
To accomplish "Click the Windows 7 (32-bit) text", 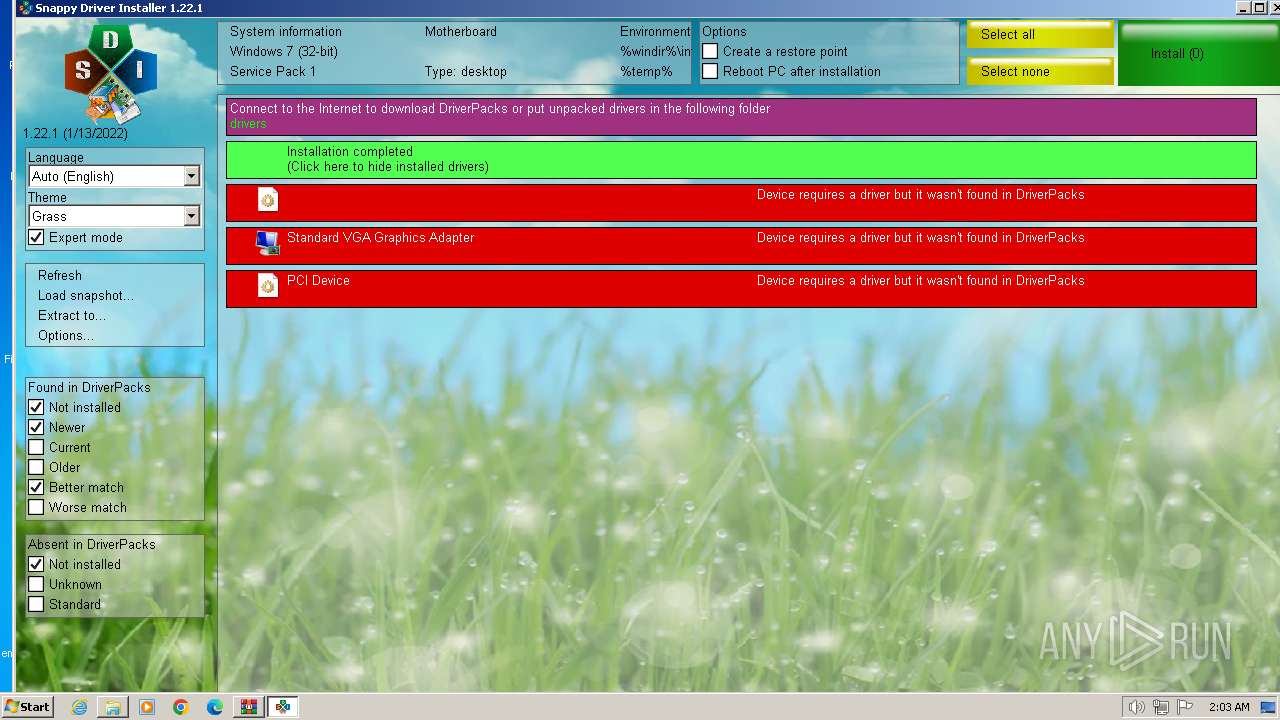I will tap(284, 51).
